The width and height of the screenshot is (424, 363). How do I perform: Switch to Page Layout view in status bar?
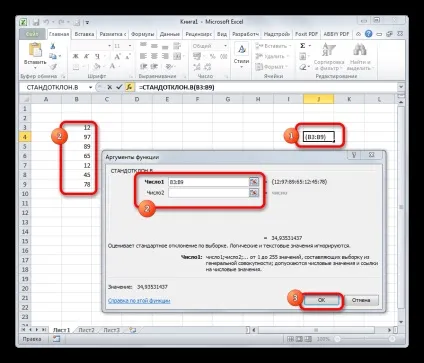(x=299, y=339)
